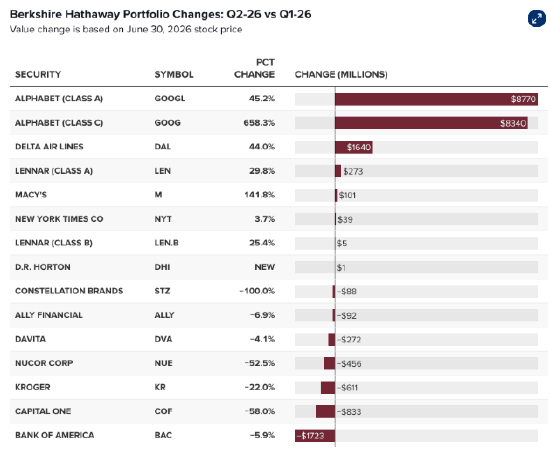Image resolution: width=550 pixels, height=455 pixels.
Task: Select the Capital One -$833 bar
Action: tap(326, 411)
